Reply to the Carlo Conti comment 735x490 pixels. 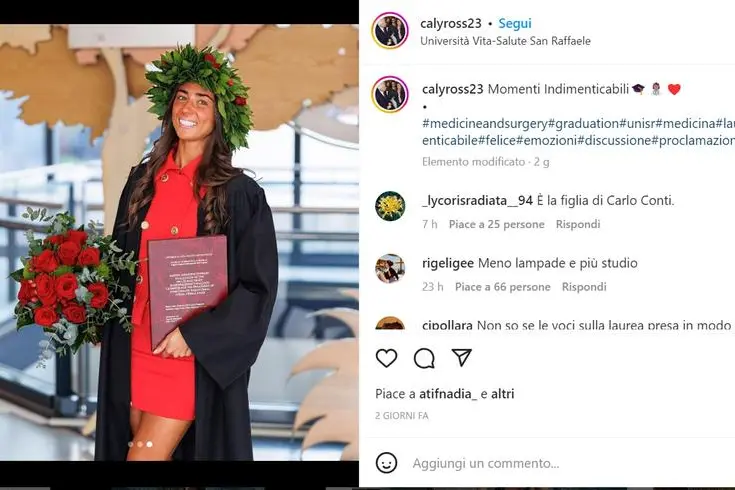[578, 224]
